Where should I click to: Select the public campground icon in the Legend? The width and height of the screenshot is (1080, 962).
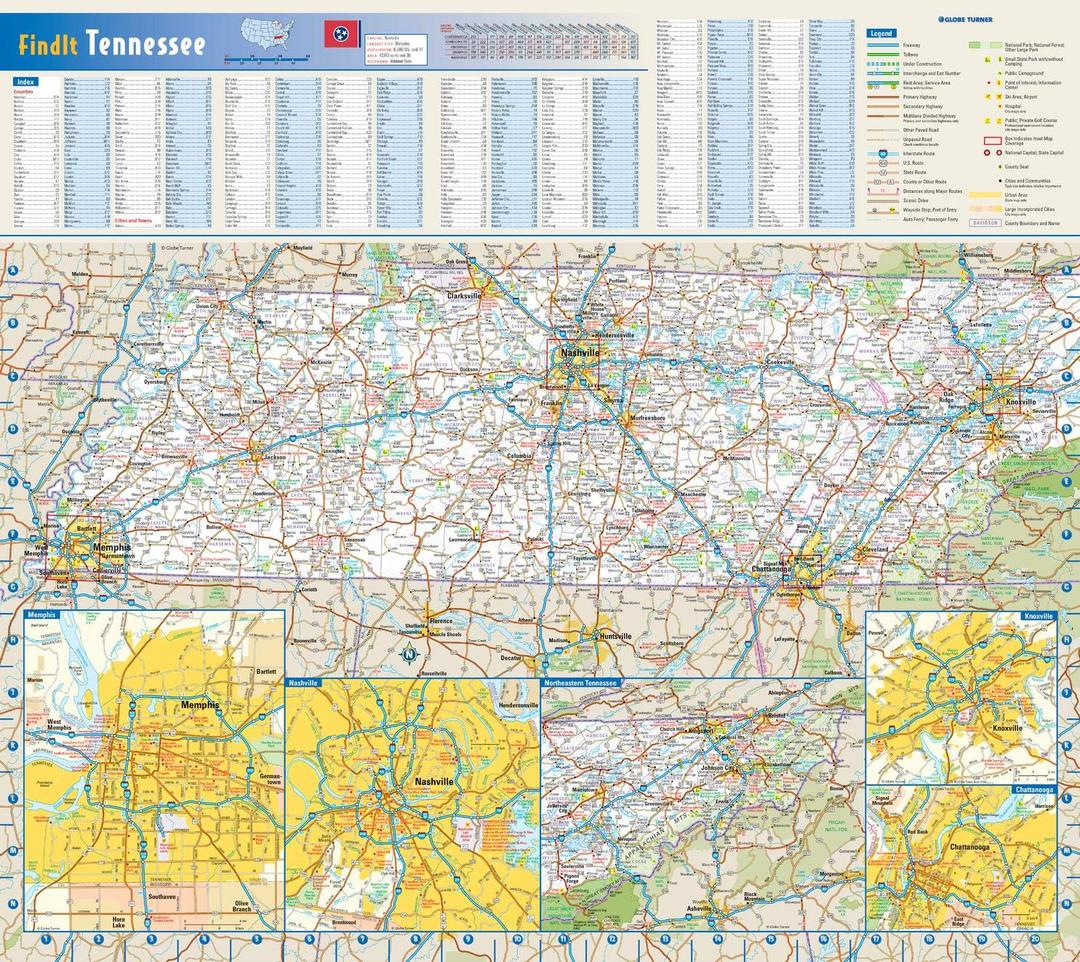tap(1000, 73)
